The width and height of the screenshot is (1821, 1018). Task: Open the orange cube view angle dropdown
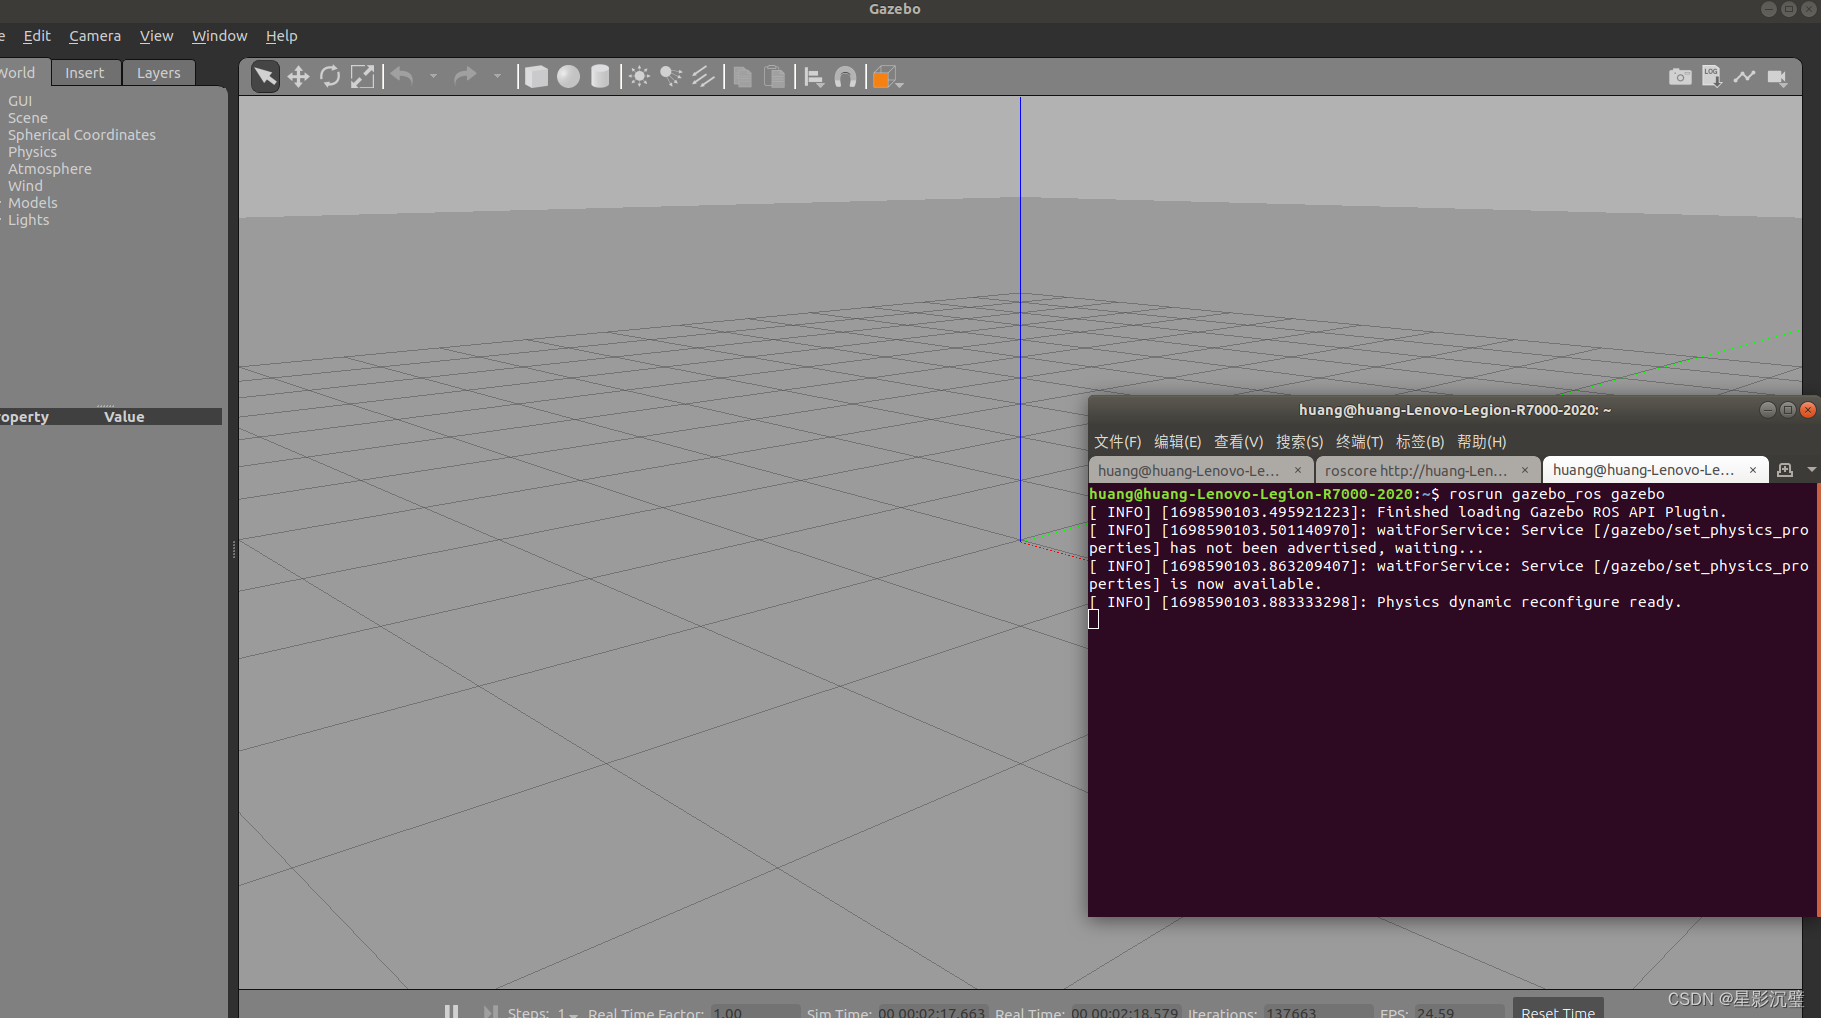(887, 77)
